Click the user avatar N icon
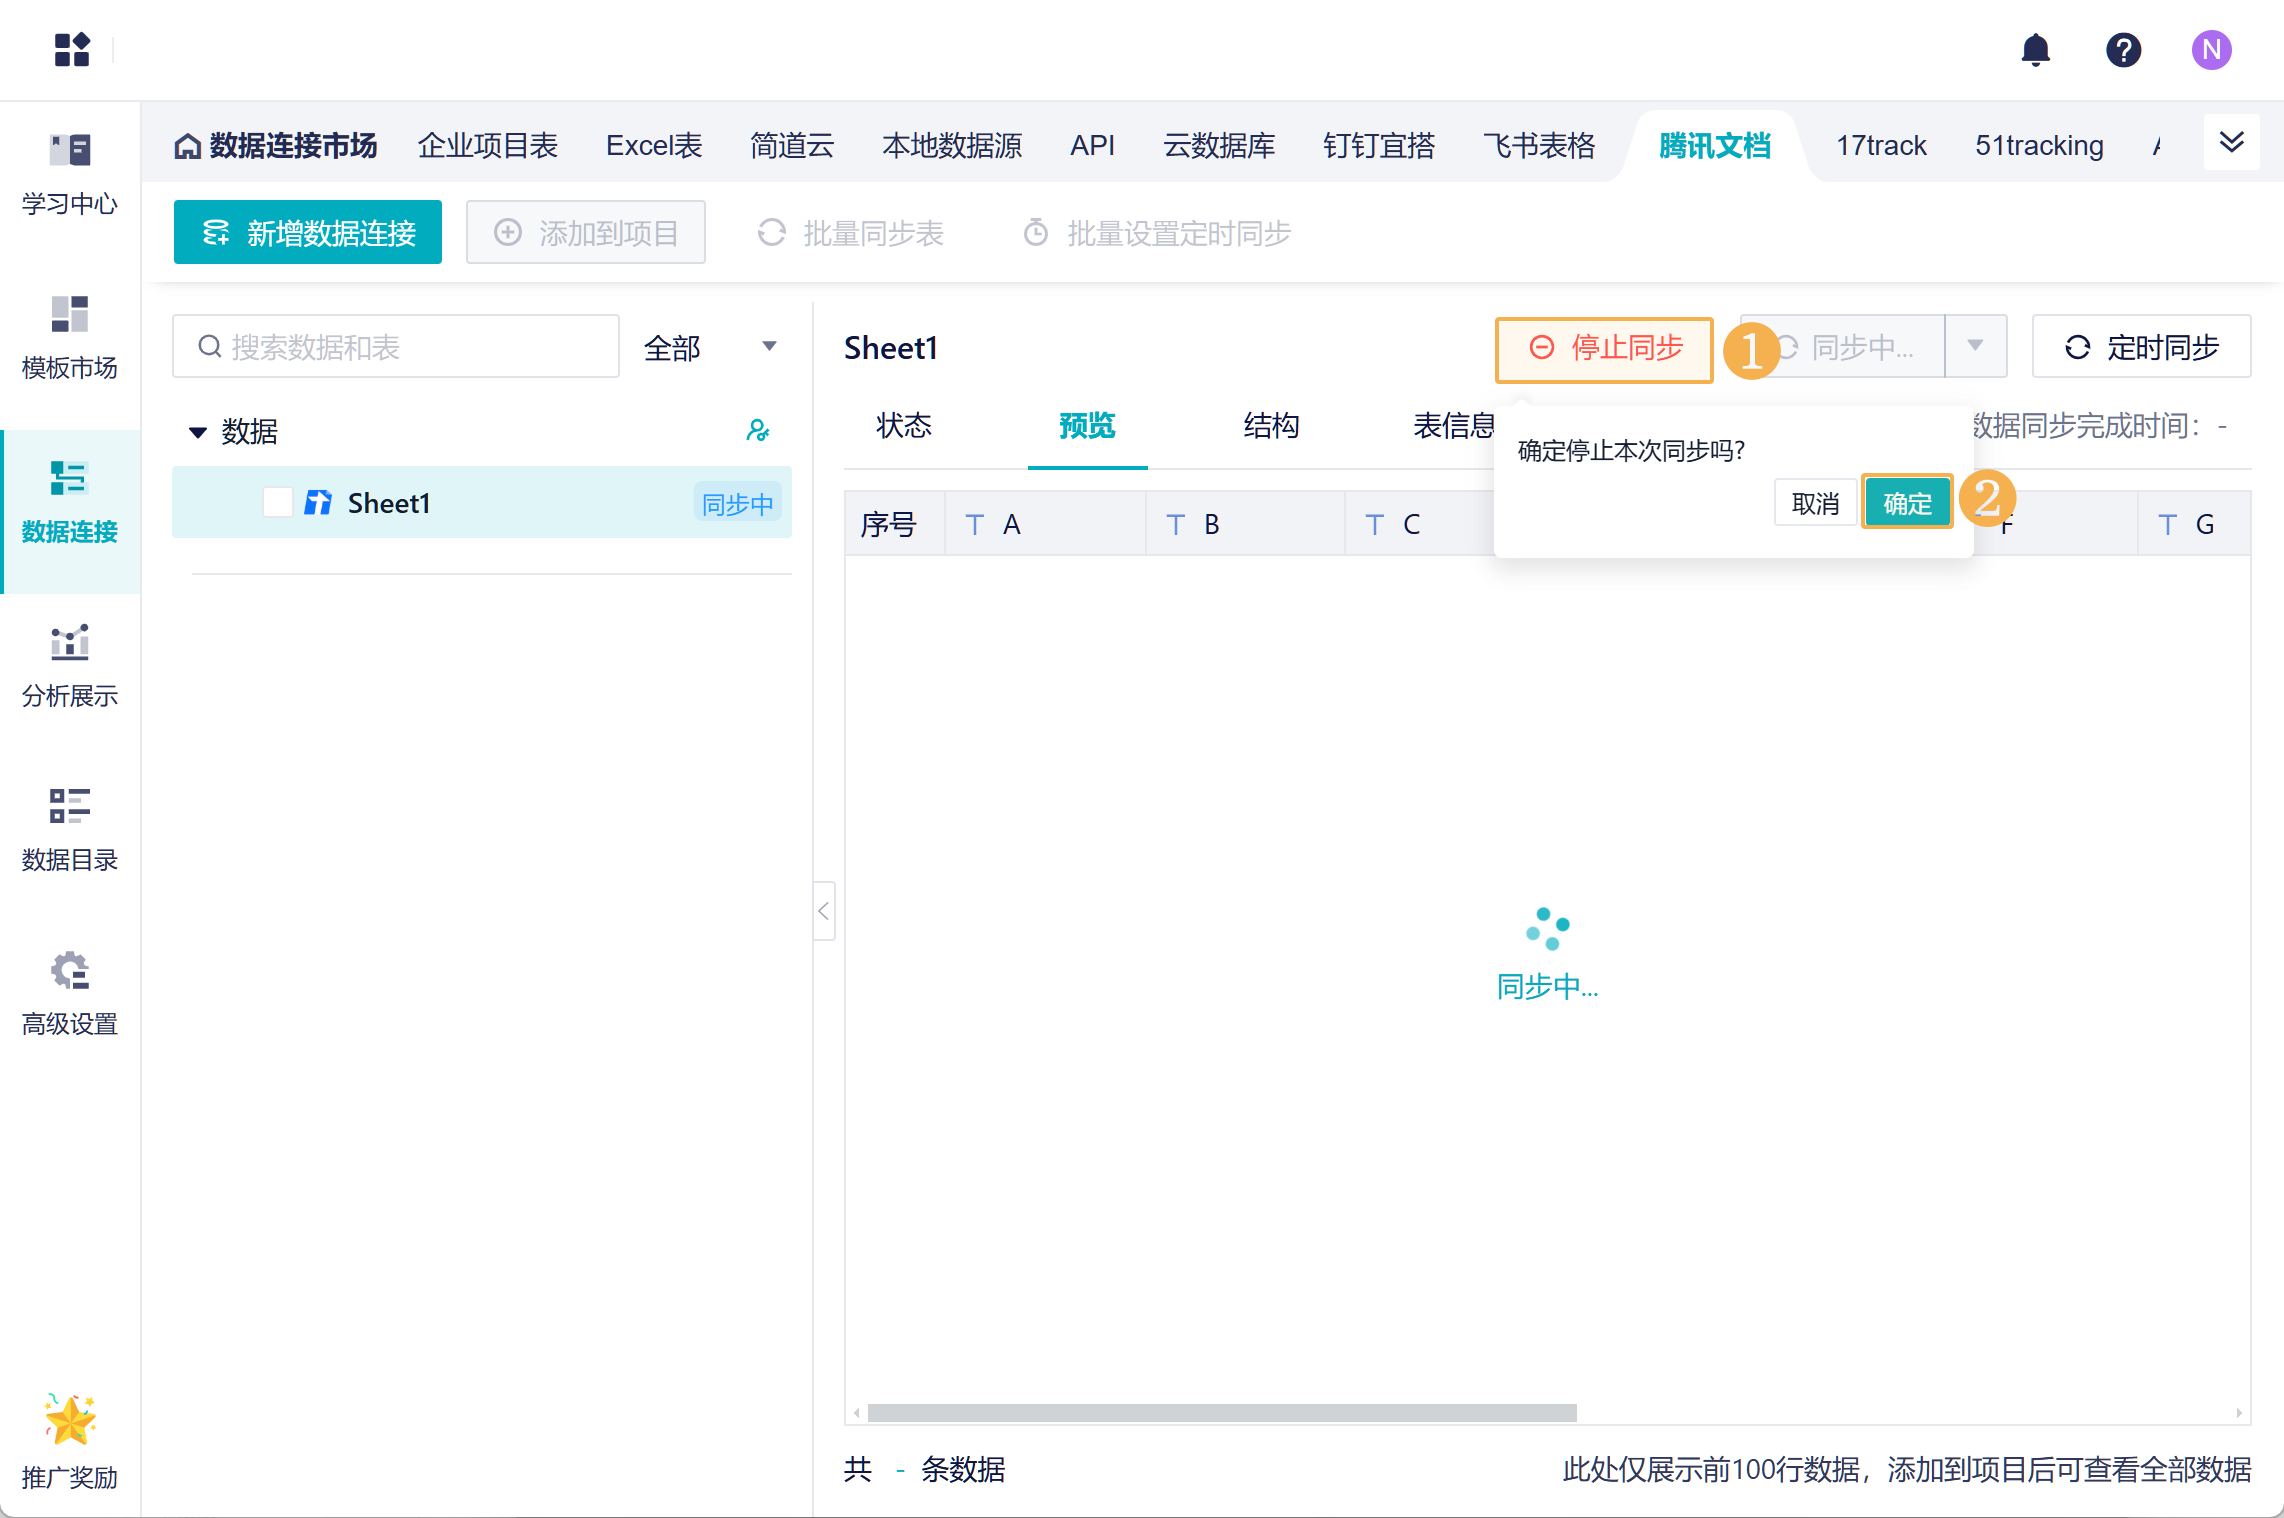This screenshot has width=2284, height=1518. (2211, 50)
